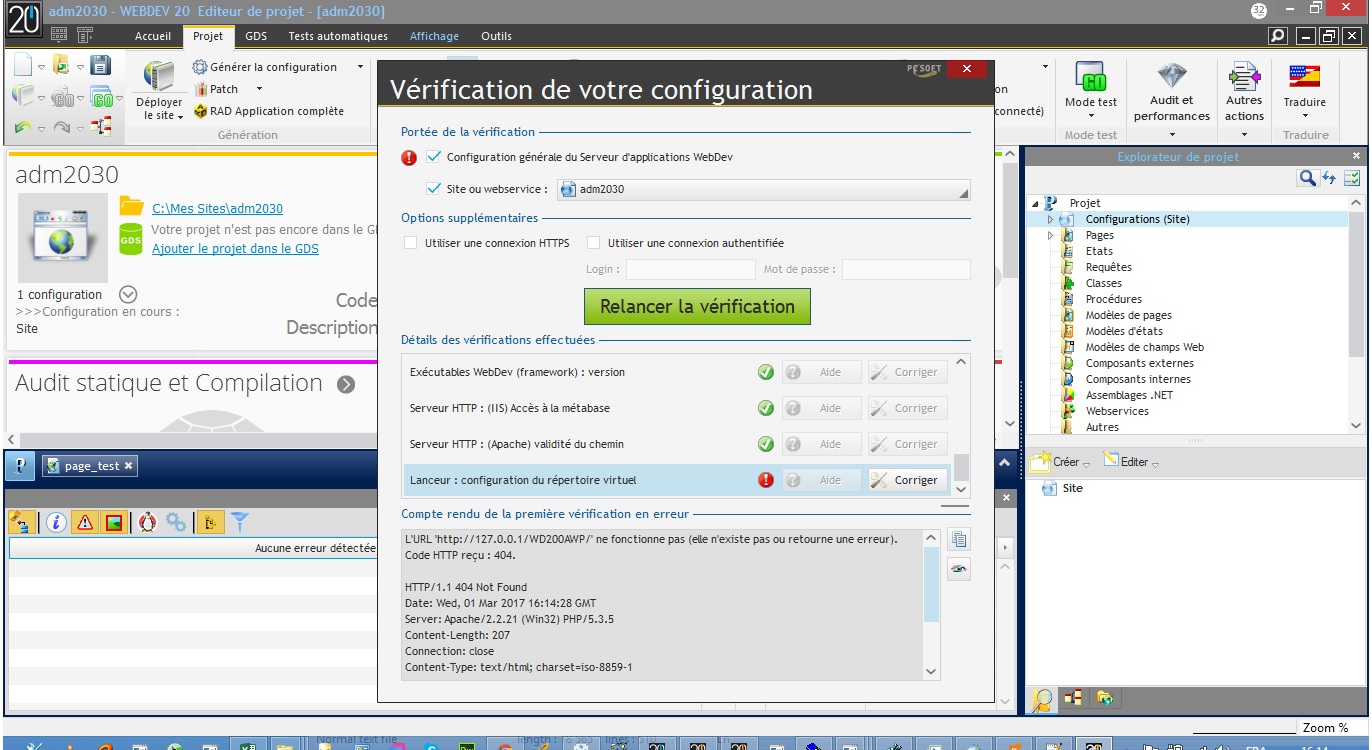Image resolution: width=1372 pixels, height=750 pixels.
Task: Switch to the page_test document tab
Action: (90, 466)
